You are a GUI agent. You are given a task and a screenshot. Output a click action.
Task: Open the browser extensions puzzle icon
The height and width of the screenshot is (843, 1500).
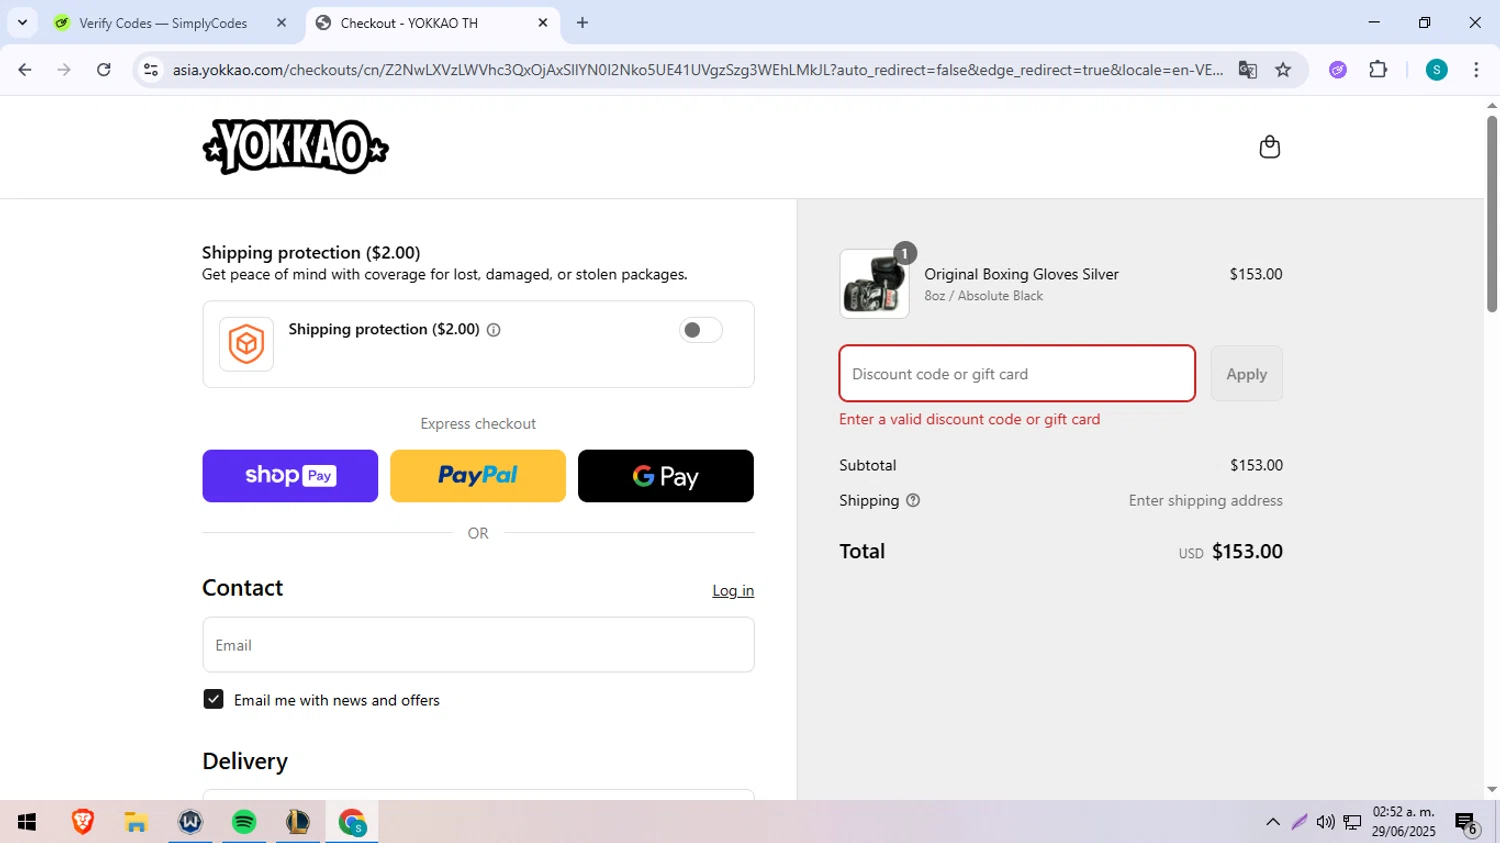[1378, 70]
